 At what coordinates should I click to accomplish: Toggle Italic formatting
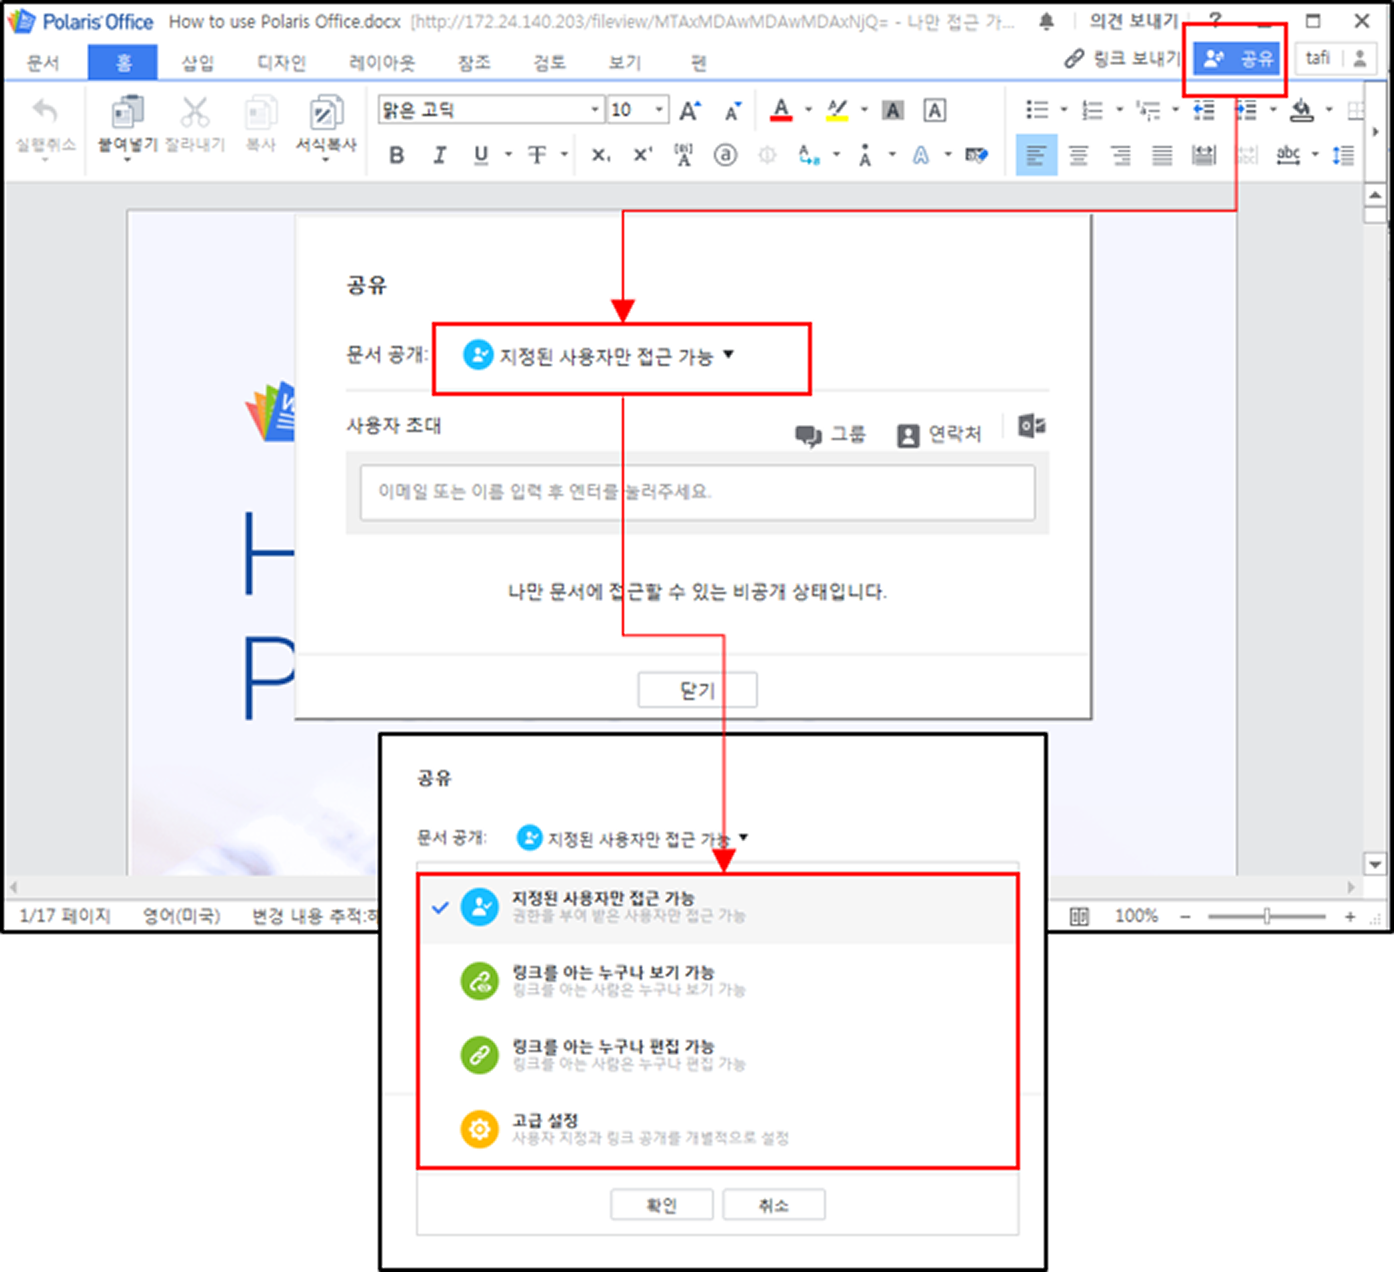click(x=439, y=155)
